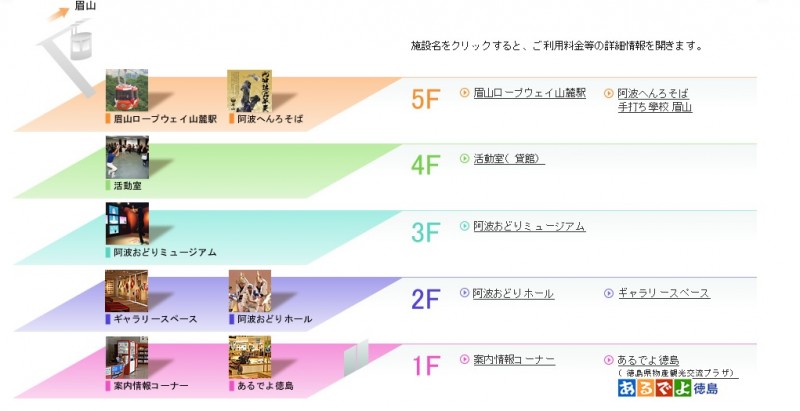Click the entrance door icon on 1F

coord(356,358)
